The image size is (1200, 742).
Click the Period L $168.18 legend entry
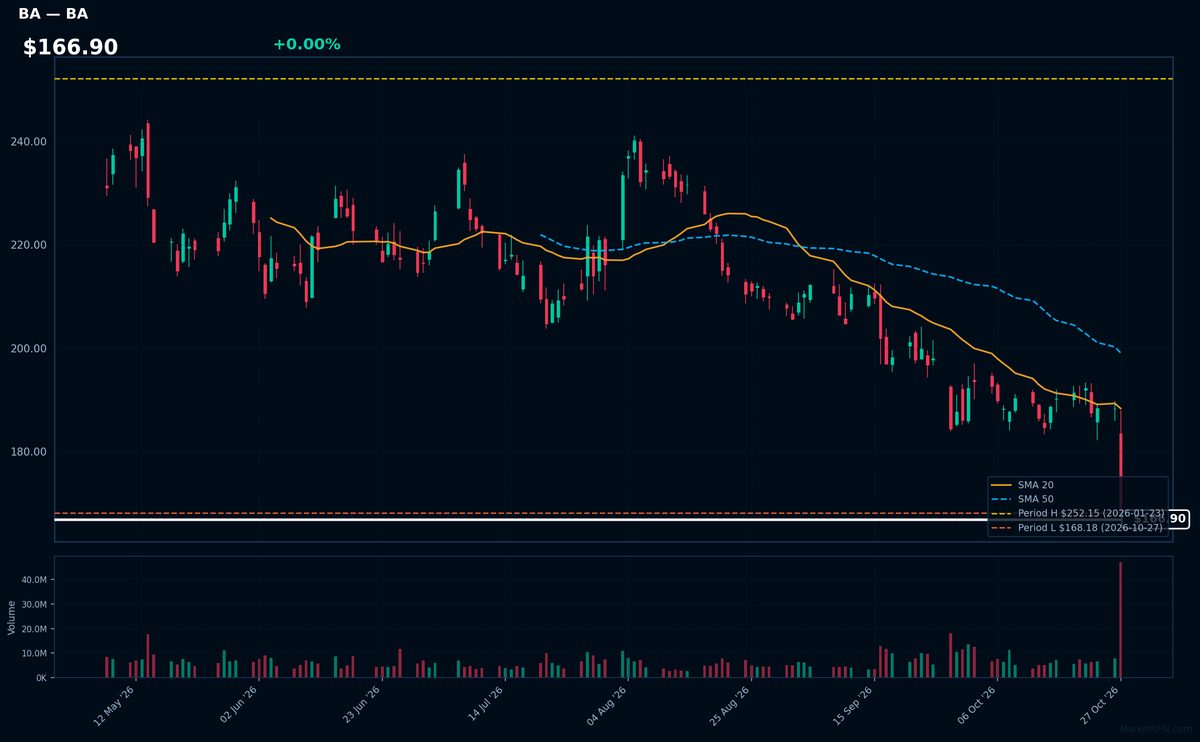coord(1078,527)
